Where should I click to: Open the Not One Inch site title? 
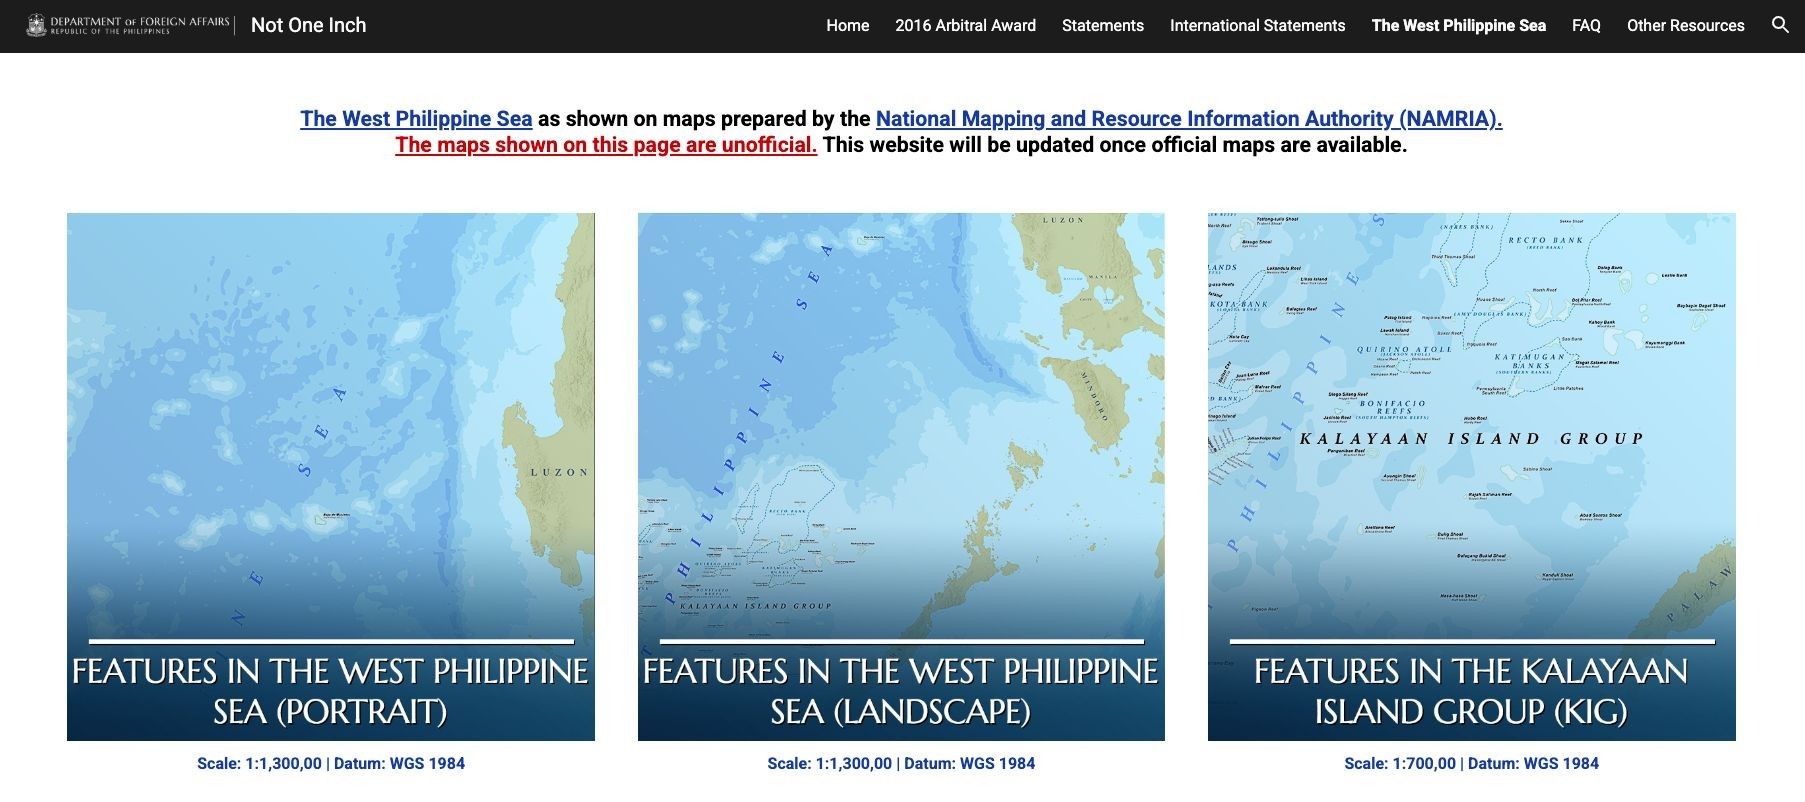[x=308, y=25]
